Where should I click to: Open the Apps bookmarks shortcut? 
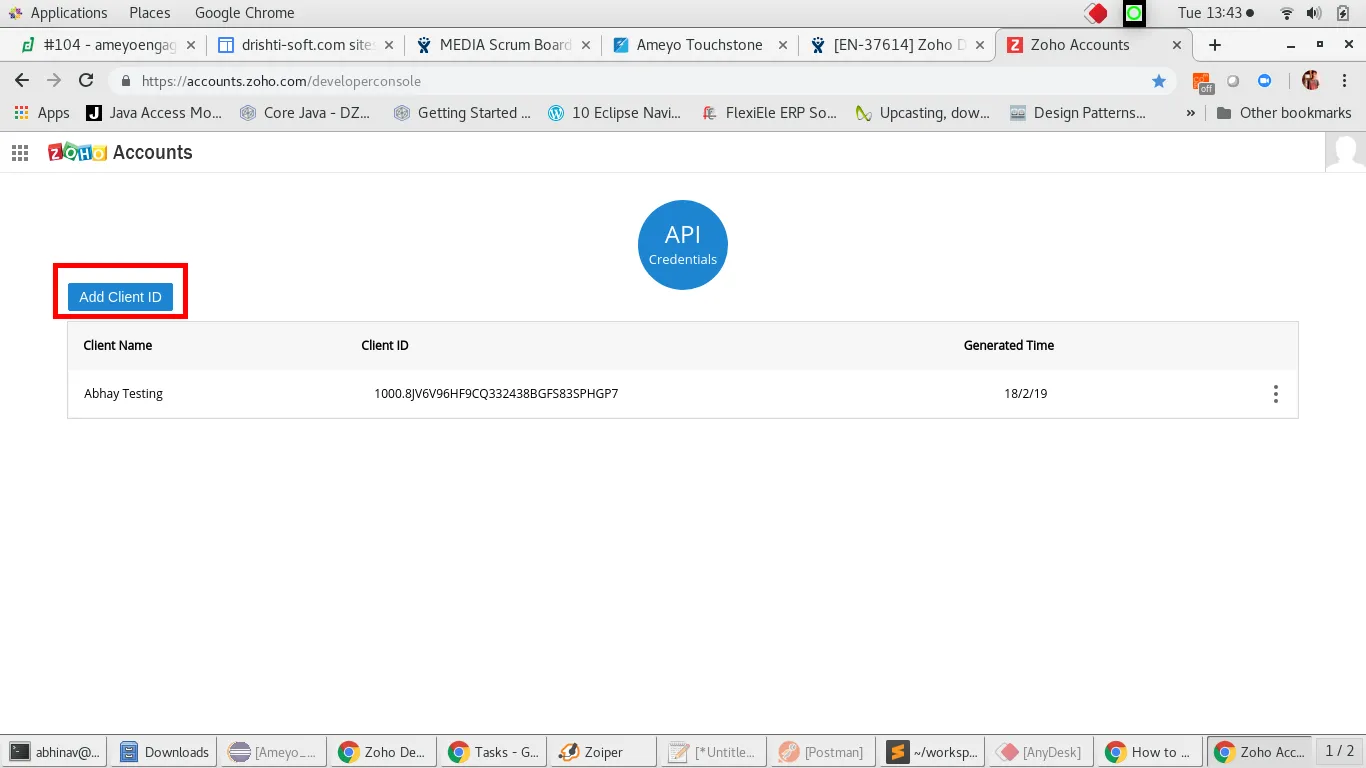[x=41, y=113]
